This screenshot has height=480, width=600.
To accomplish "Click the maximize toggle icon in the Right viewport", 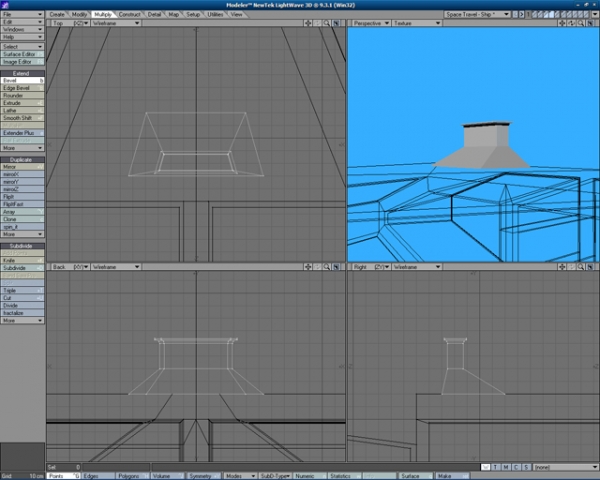I will click(x=590, y=267).
